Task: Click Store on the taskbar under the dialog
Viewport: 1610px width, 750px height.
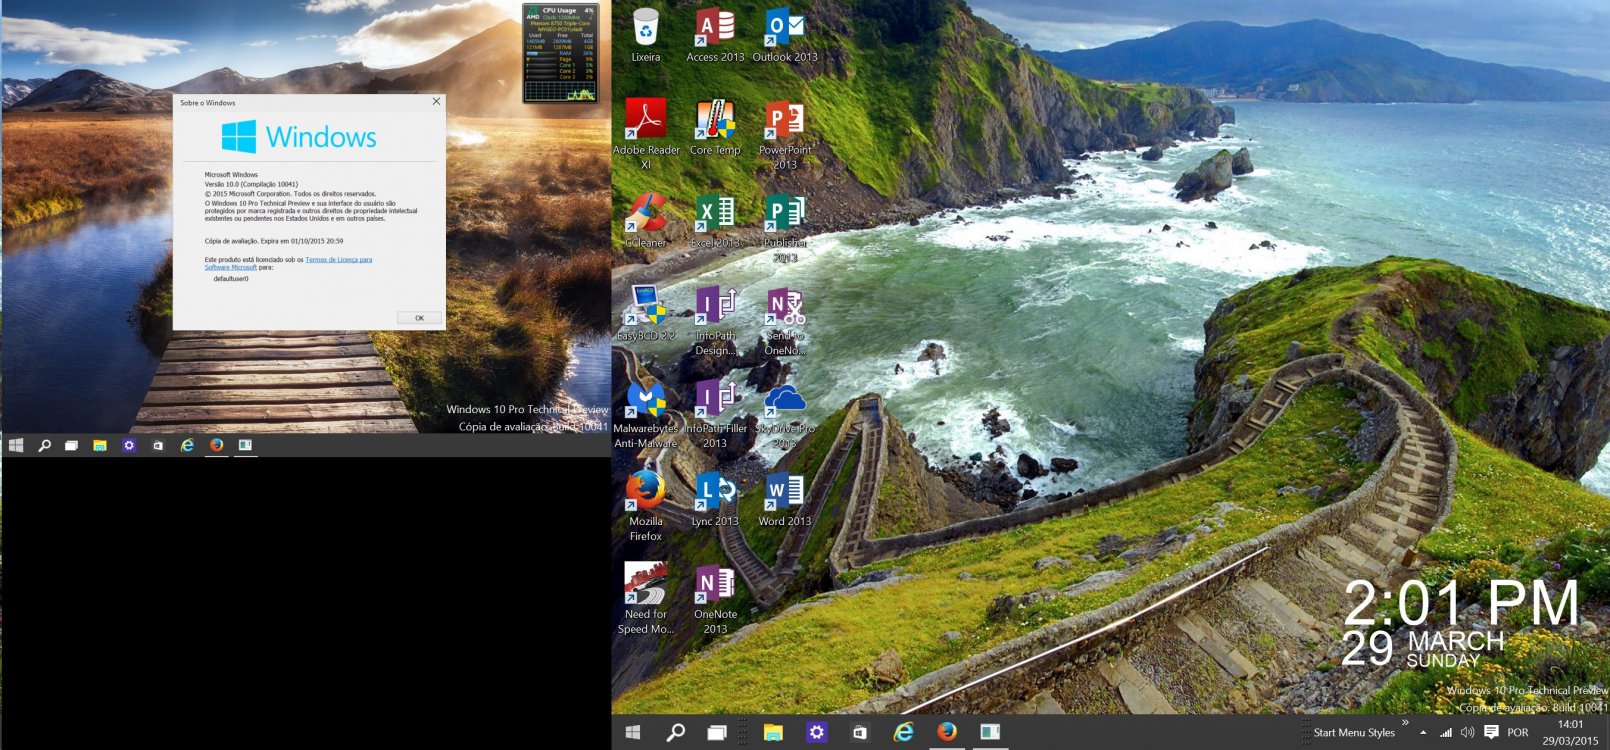Action: [158, 445]
